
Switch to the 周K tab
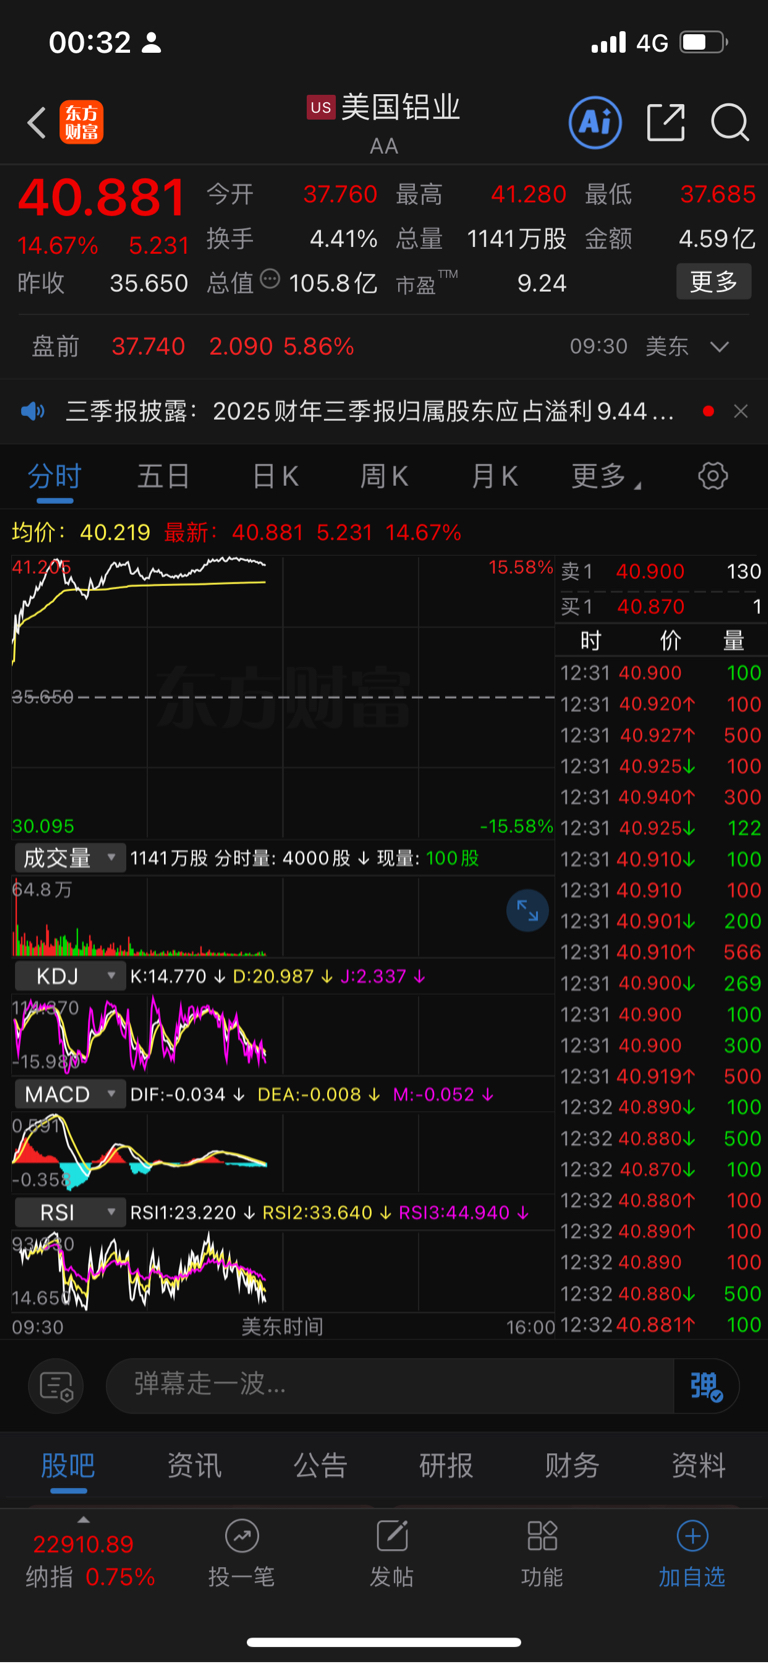coord(384,476)
